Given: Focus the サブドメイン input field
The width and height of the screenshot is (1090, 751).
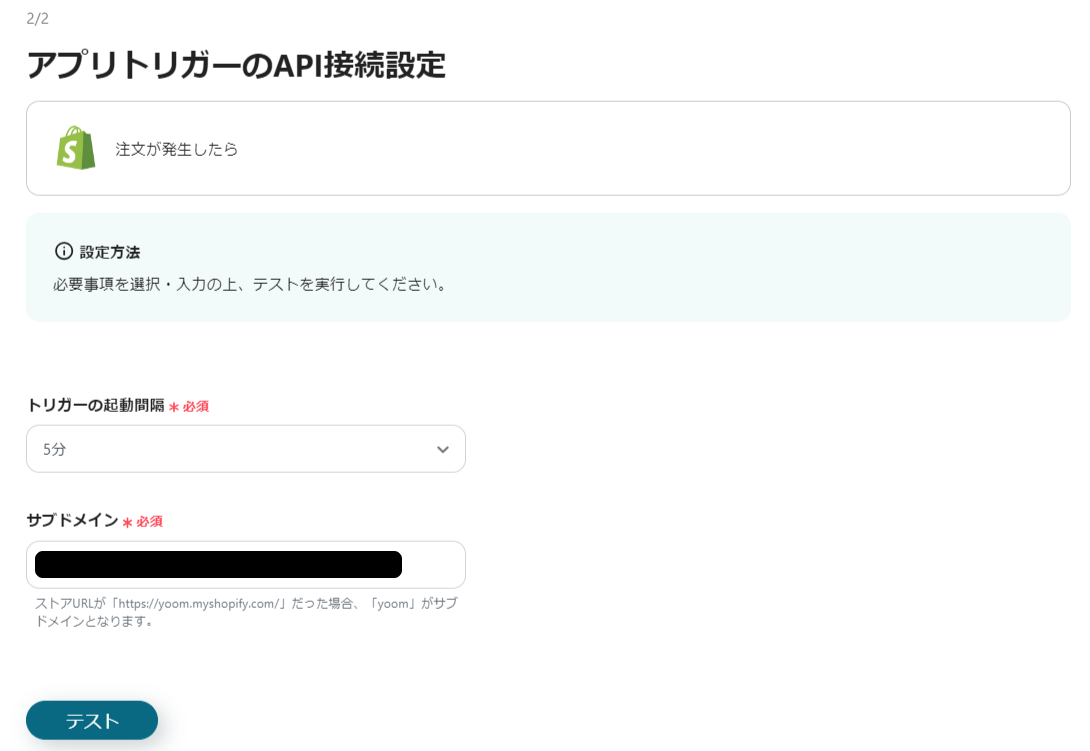Looking at the screenshot, I should (246, 565).
